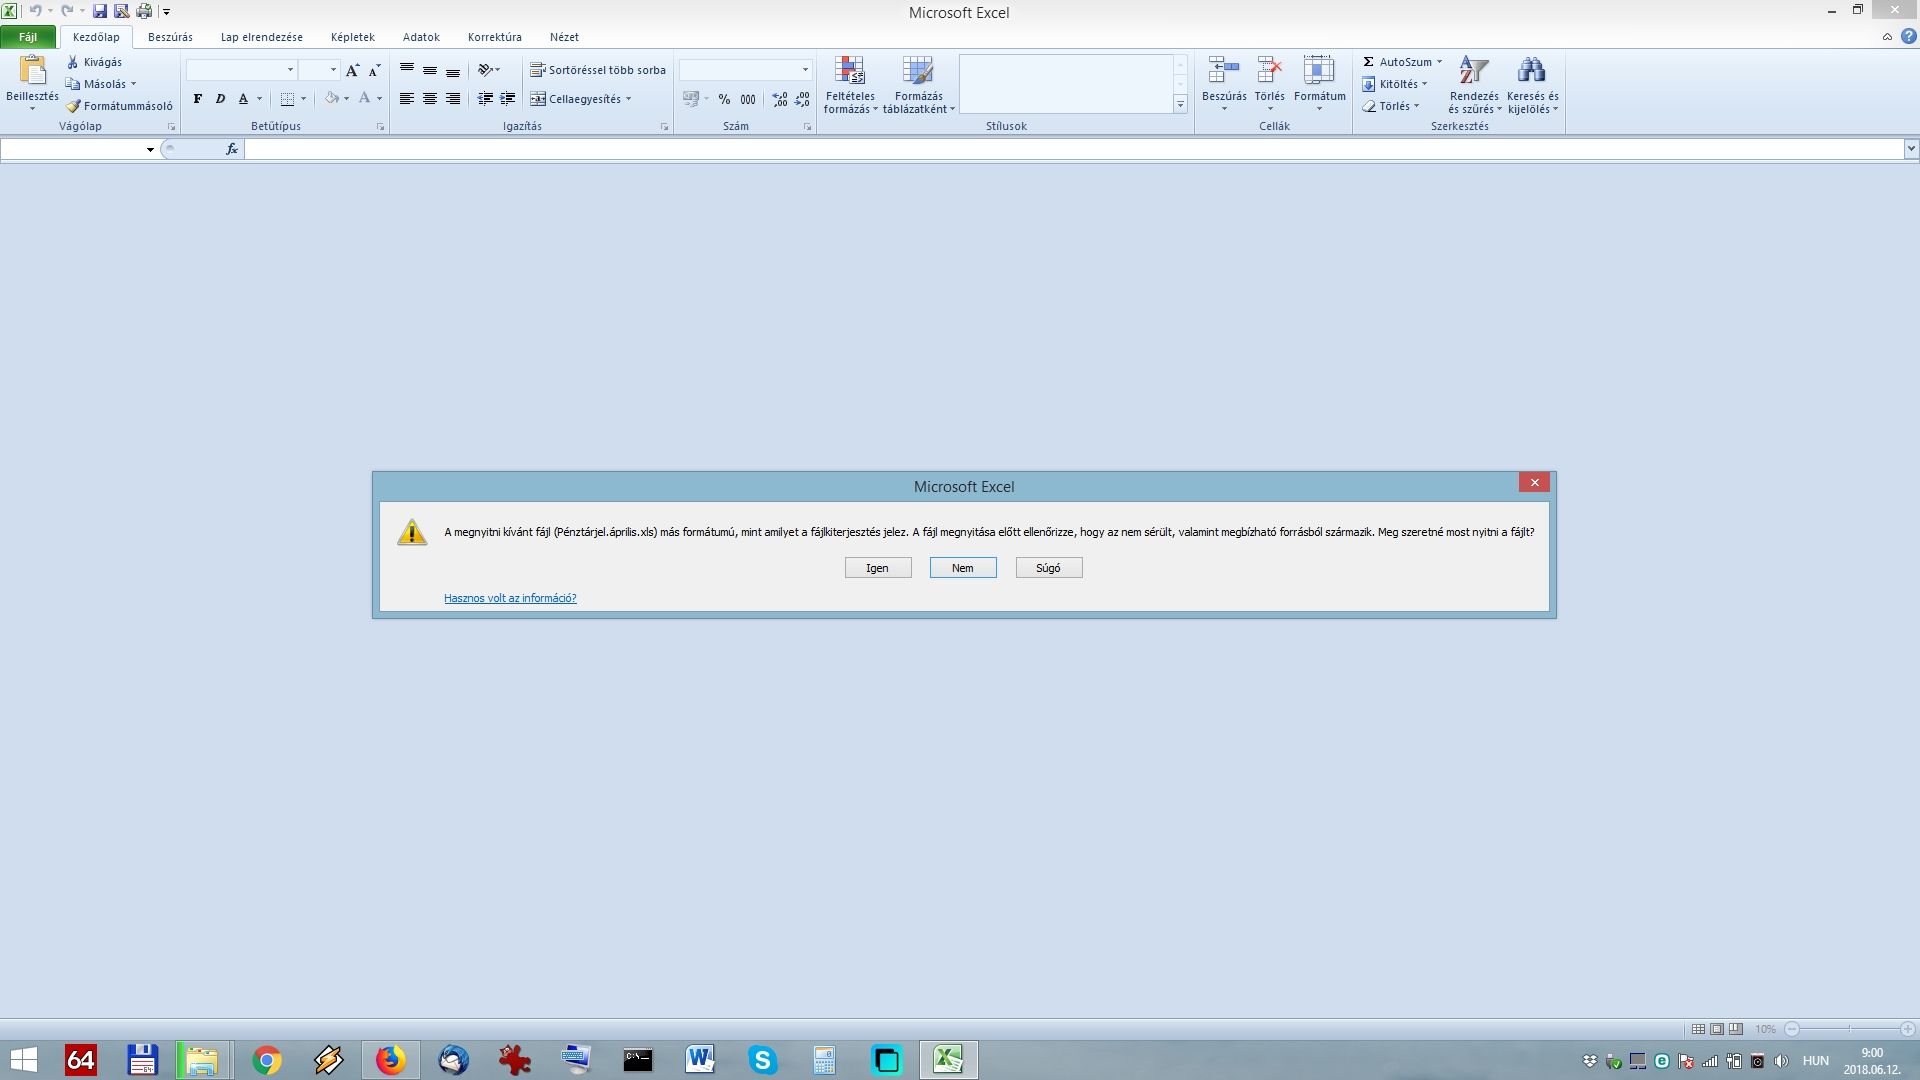
Task: Open Feltételes formázás conditional formatting
Action: click(x=850, y=85)
